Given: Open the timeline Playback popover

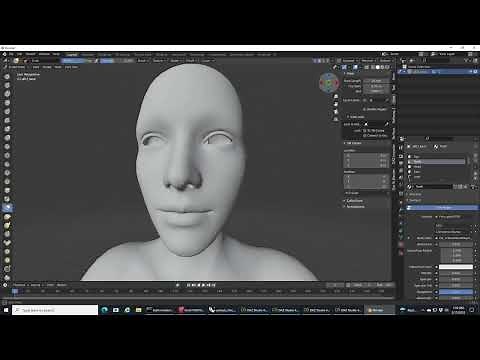Looking at the screenshot, I should [x=21, y=285].
